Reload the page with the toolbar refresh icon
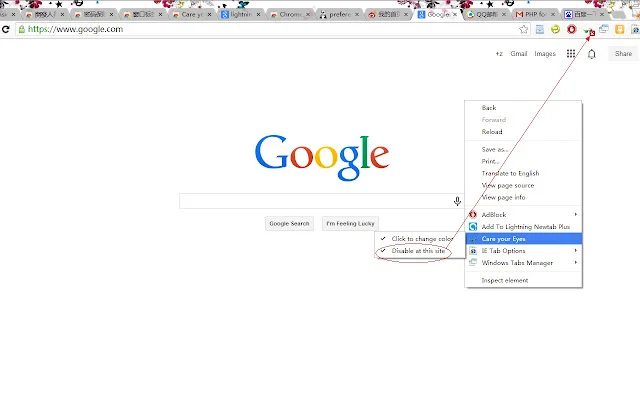 coord(6,29)
